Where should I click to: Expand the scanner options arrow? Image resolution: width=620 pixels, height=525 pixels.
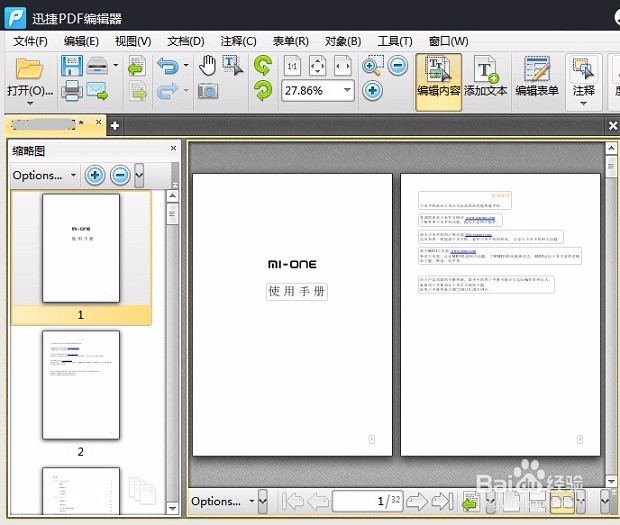(x=115, y=65)
